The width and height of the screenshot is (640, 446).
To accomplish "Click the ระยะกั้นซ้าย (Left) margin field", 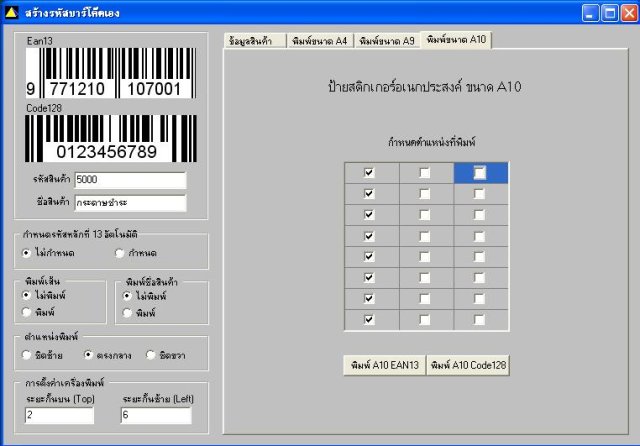I will pos(153,415).
